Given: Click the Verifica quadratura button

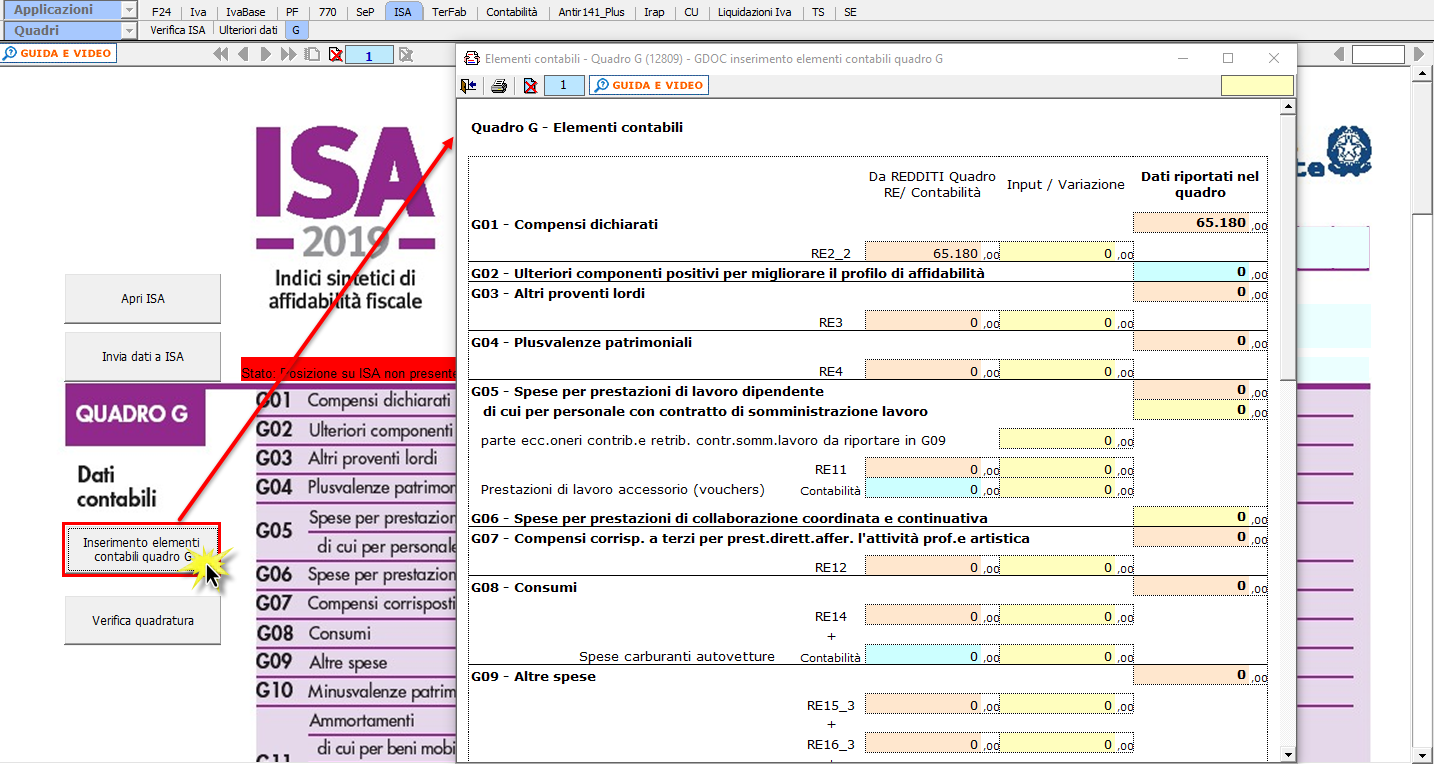Looking at the screenshot, I should [x=142, y=620].
